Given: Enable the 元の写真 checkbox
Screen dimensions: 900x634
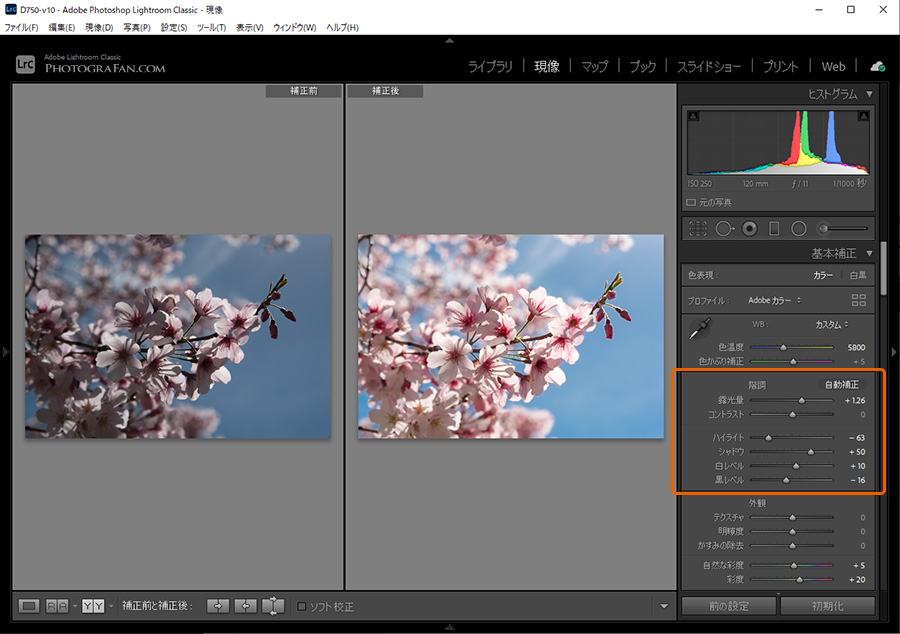Looking at the screenshot, I should pos(691,203).
